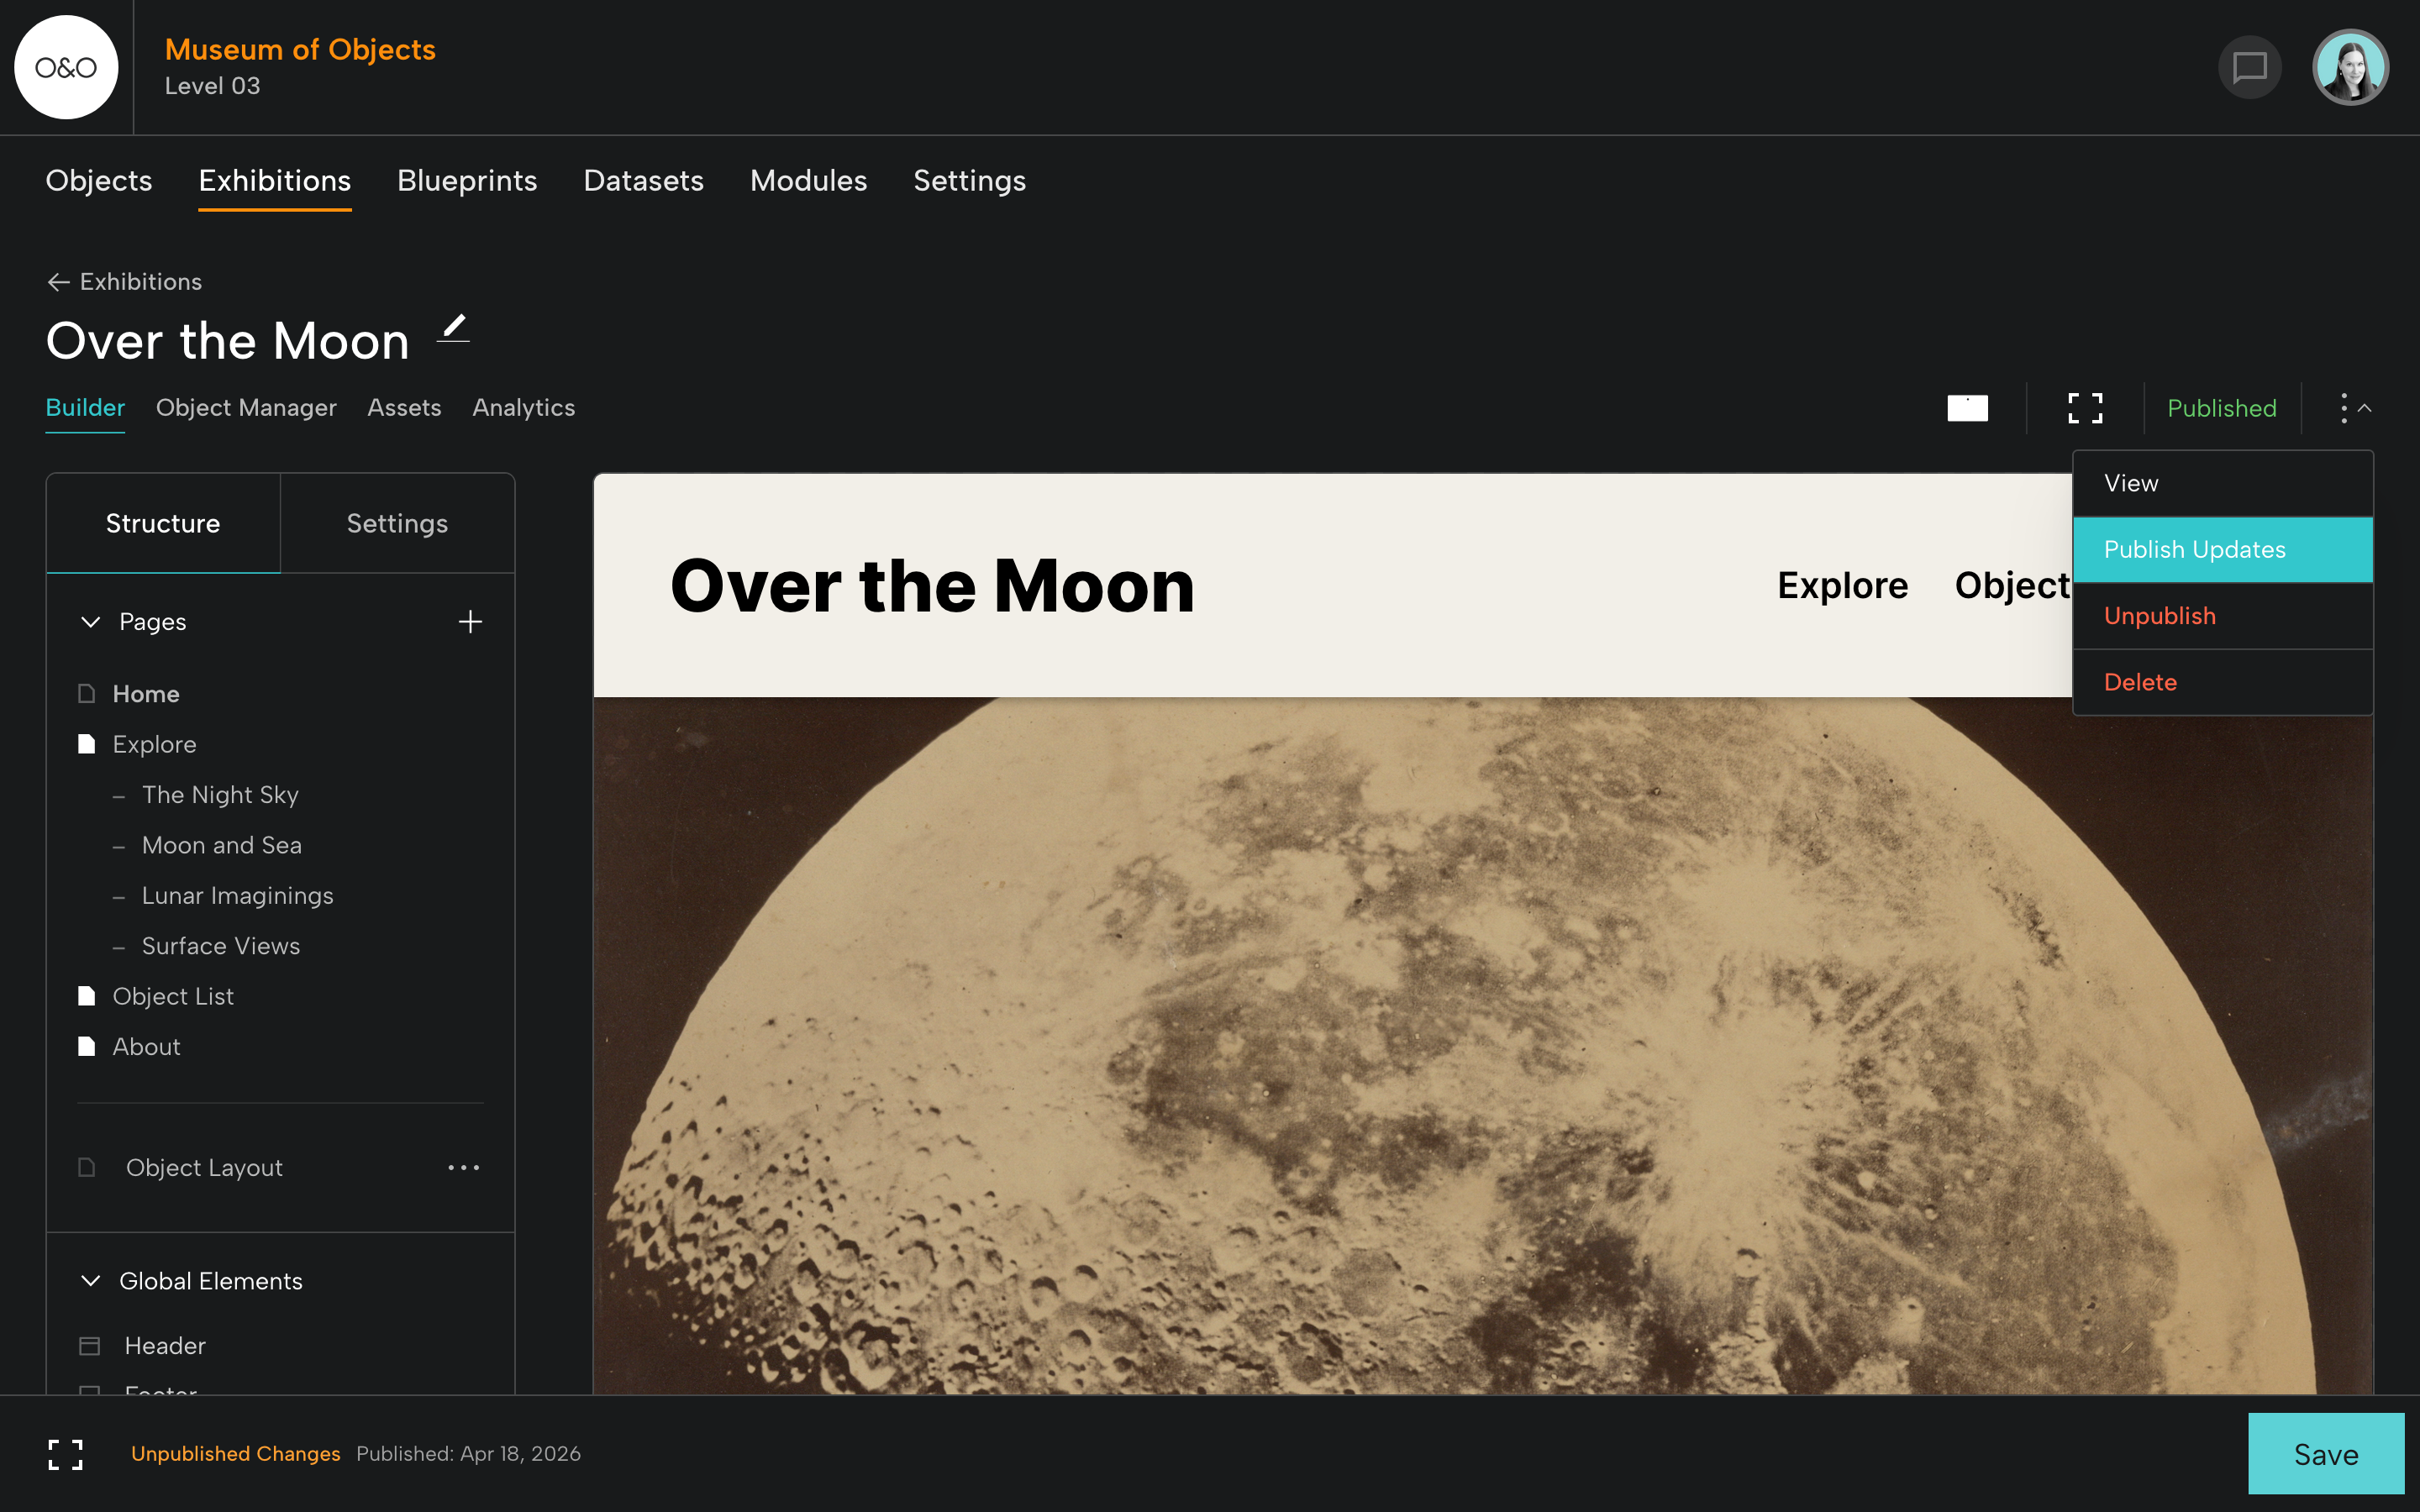Click the Home page file icon
Viewport: 2420px width, 1512px height.
pyautogui.click(x=87, y=693)
